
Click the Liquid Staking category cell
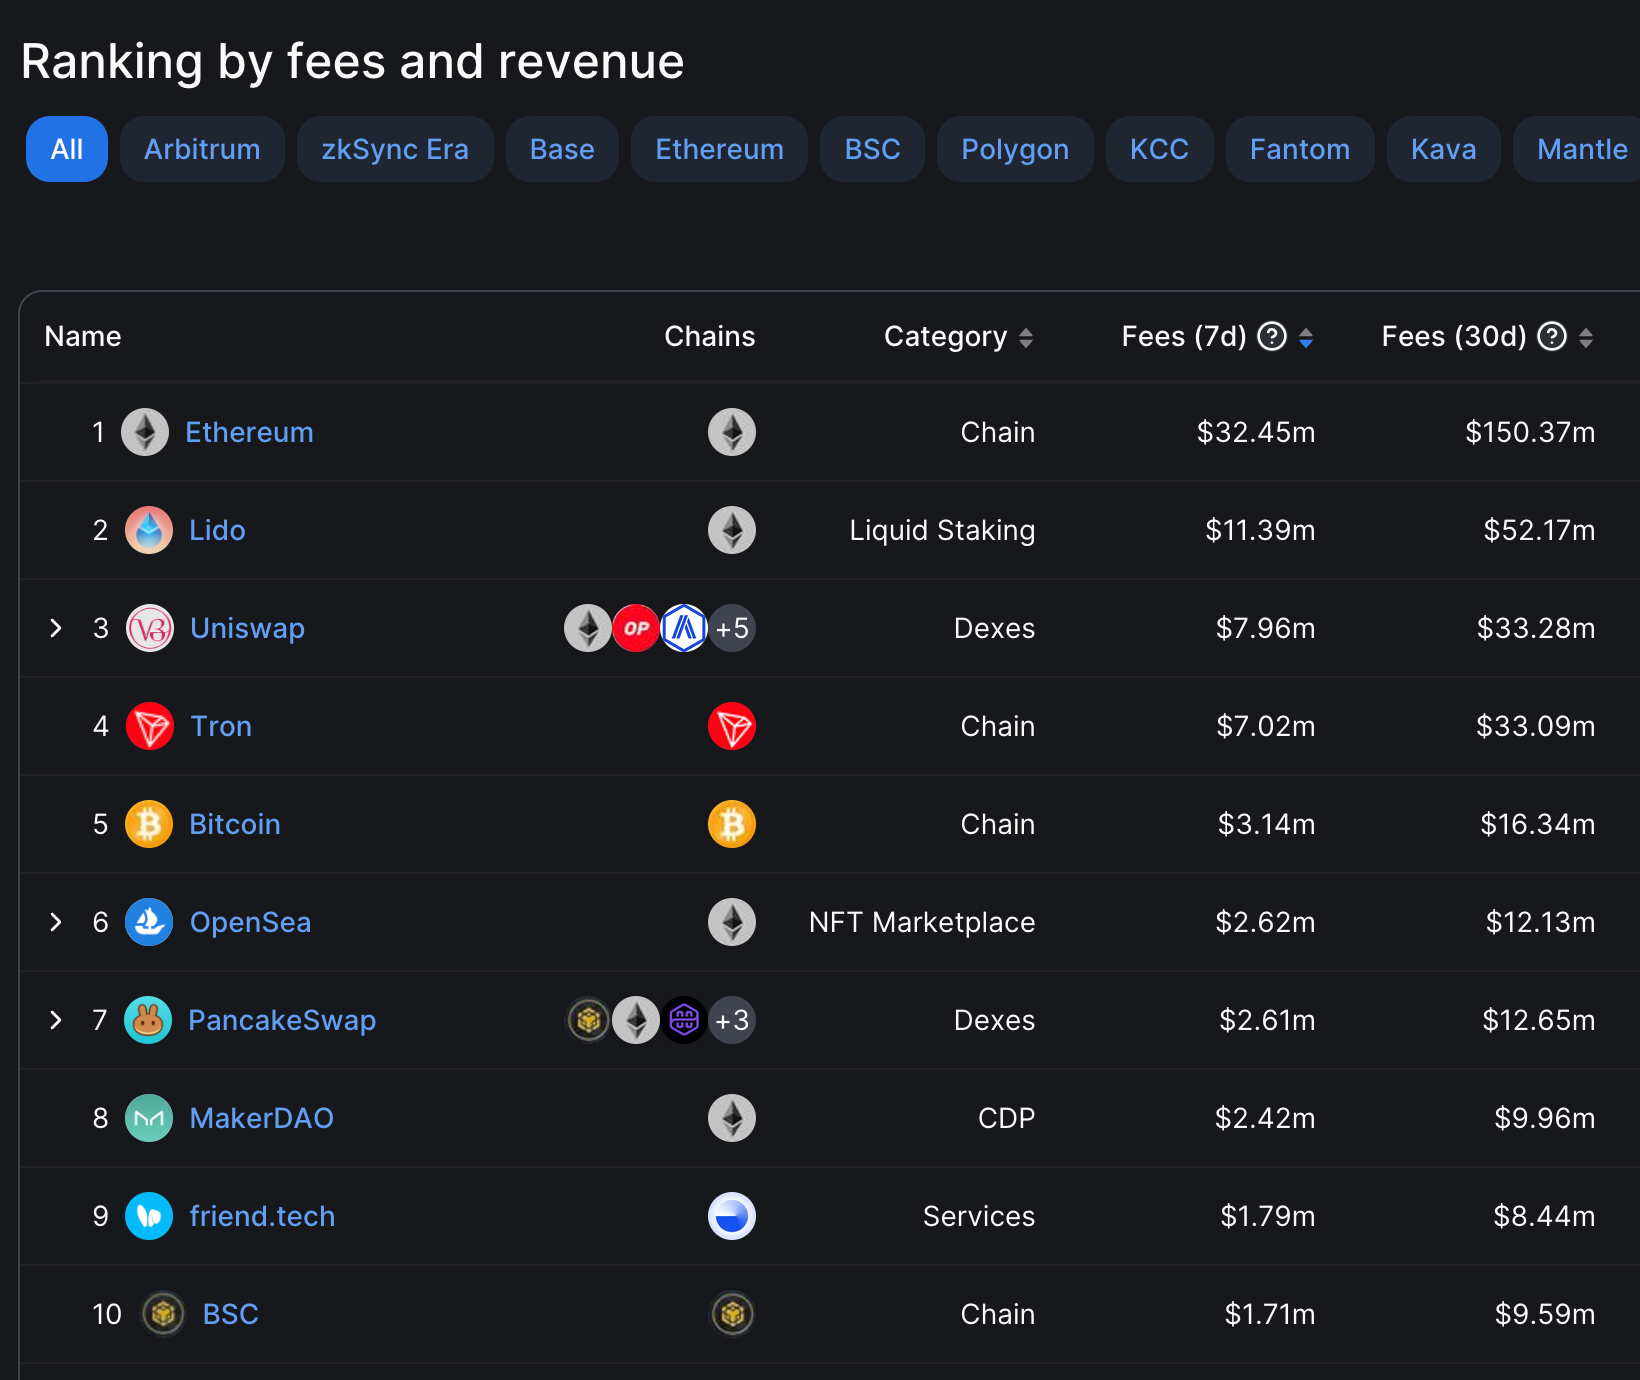pyautogui.click(x=942, y=530)
